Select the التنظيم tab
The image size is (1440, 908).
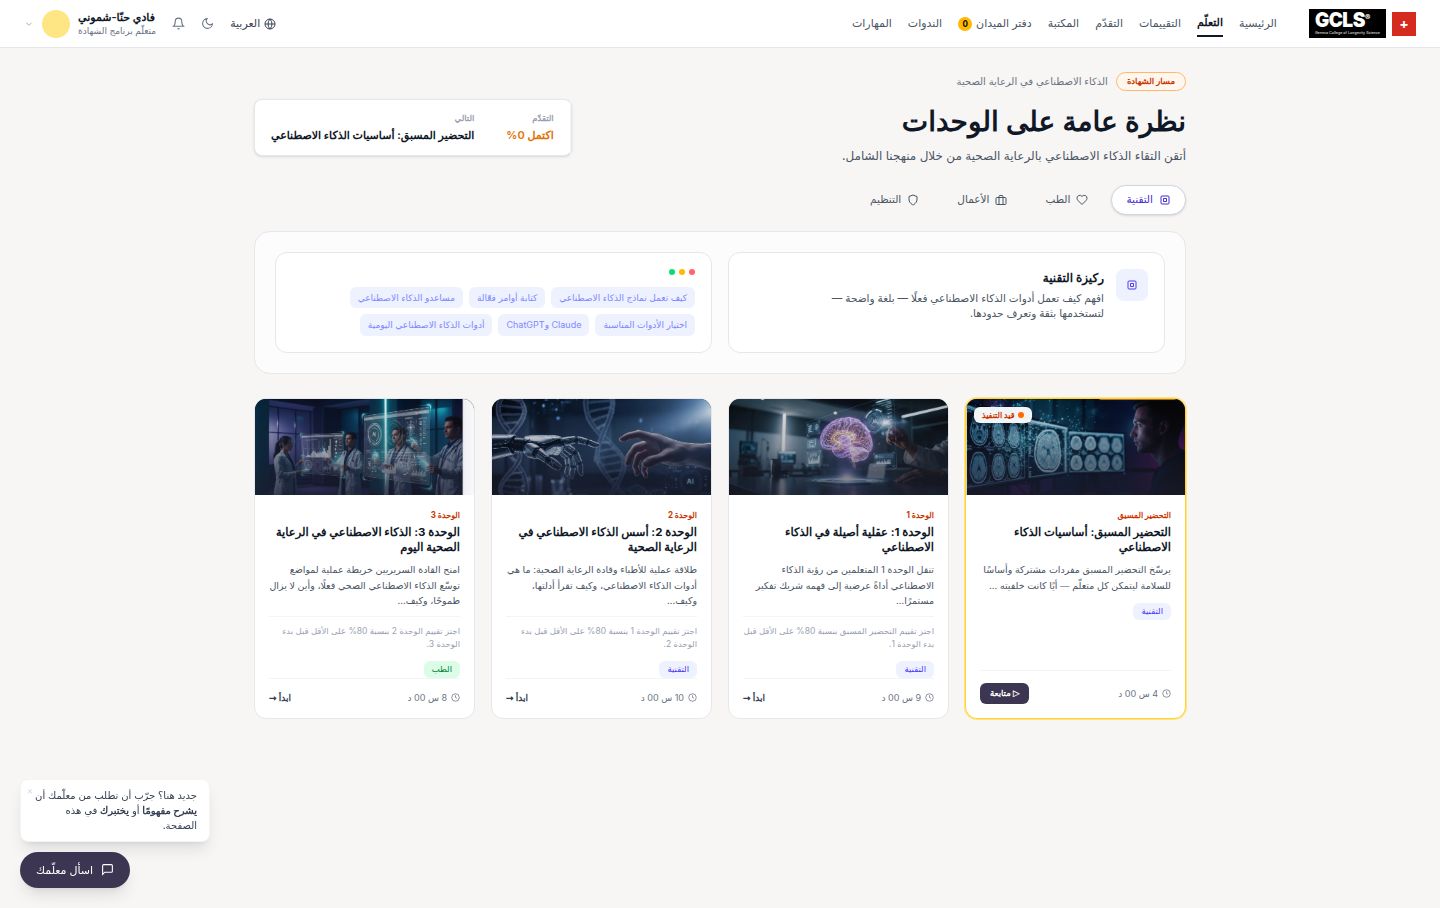[x=894, y=200]
